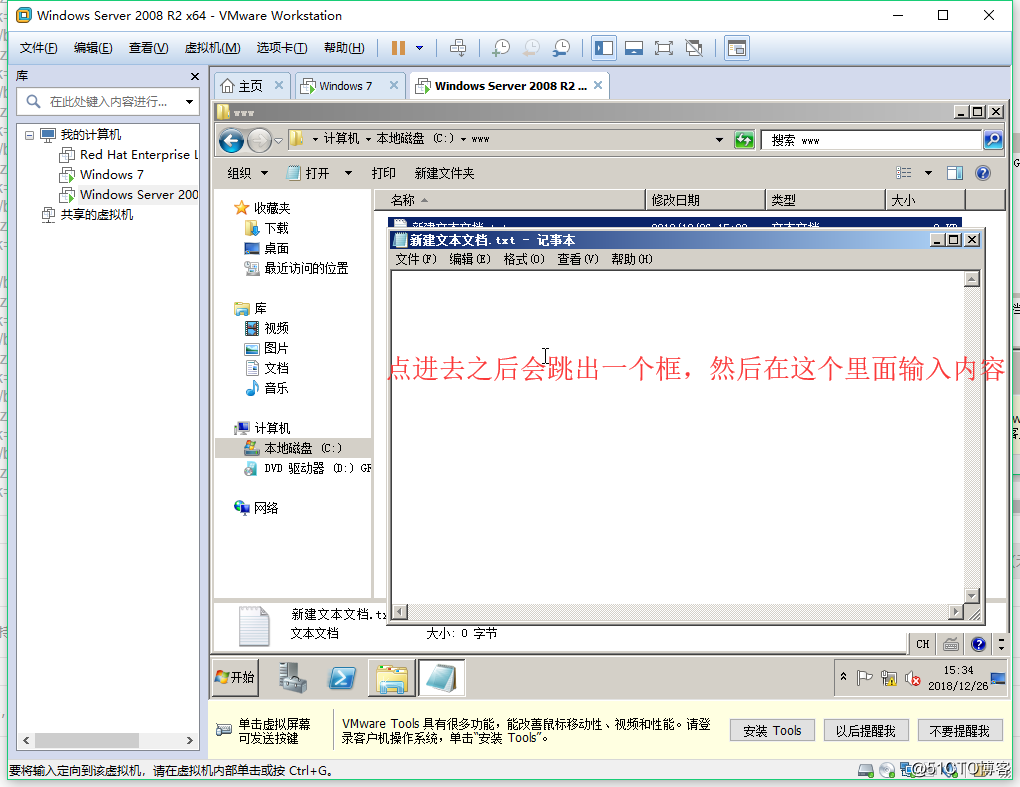Toggle the Explorer preview pane
Viewport: 1020px width, 787px height.
coord(955,173)
